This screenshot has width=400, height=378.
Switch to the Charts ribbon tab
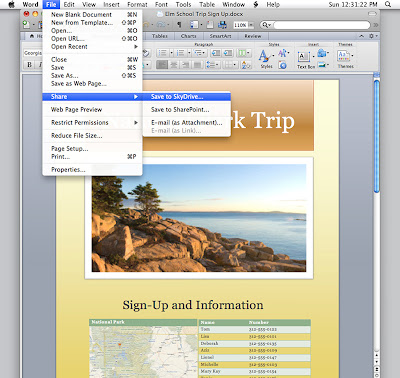188,36
